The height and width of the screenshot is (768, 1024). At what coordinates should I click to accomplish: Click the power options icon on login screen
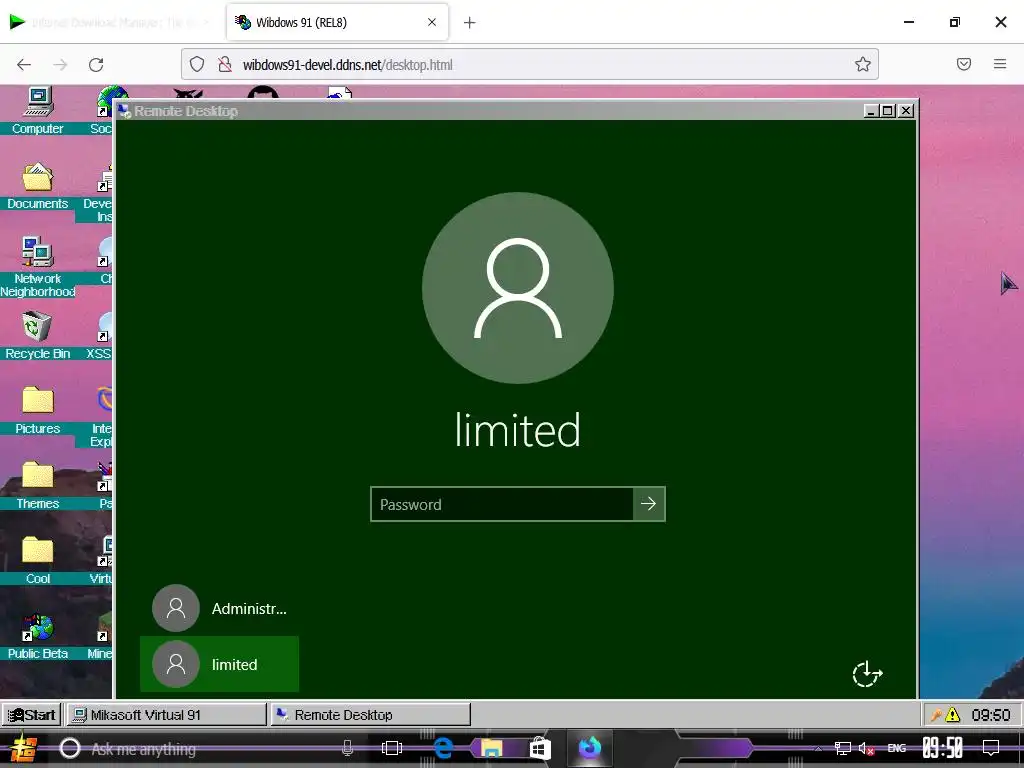click(867, 674)
